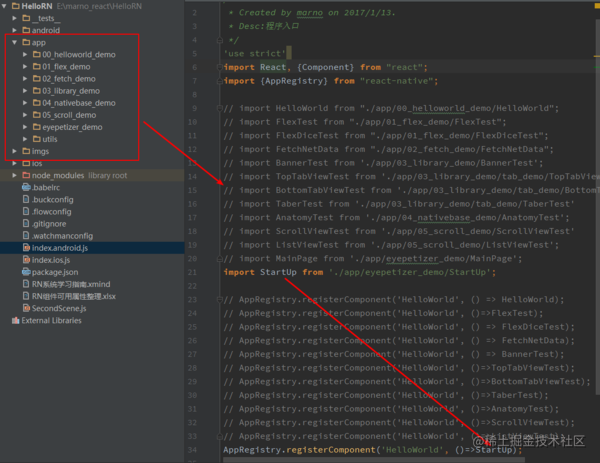Viewport: 600px width, 463px height.
Task: Expand the 04_nativebase_demo folder arrow
Action: tap(25, 103)
